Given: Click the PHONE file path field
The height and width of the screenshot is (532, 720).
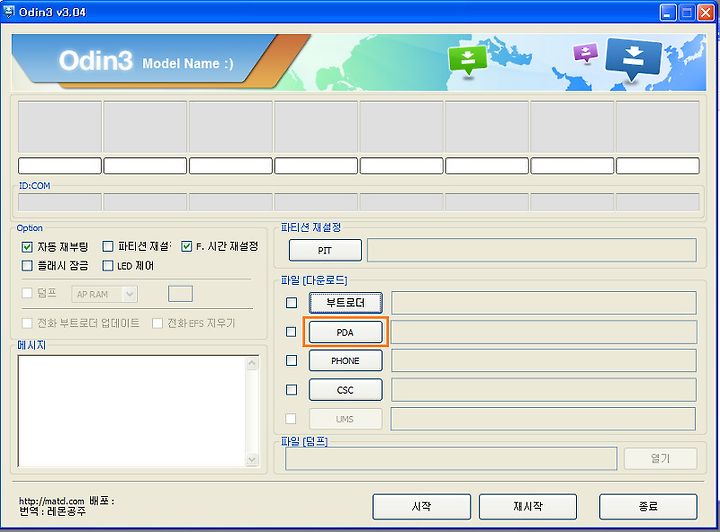Looking at the screenshot, I should (544, 361).
